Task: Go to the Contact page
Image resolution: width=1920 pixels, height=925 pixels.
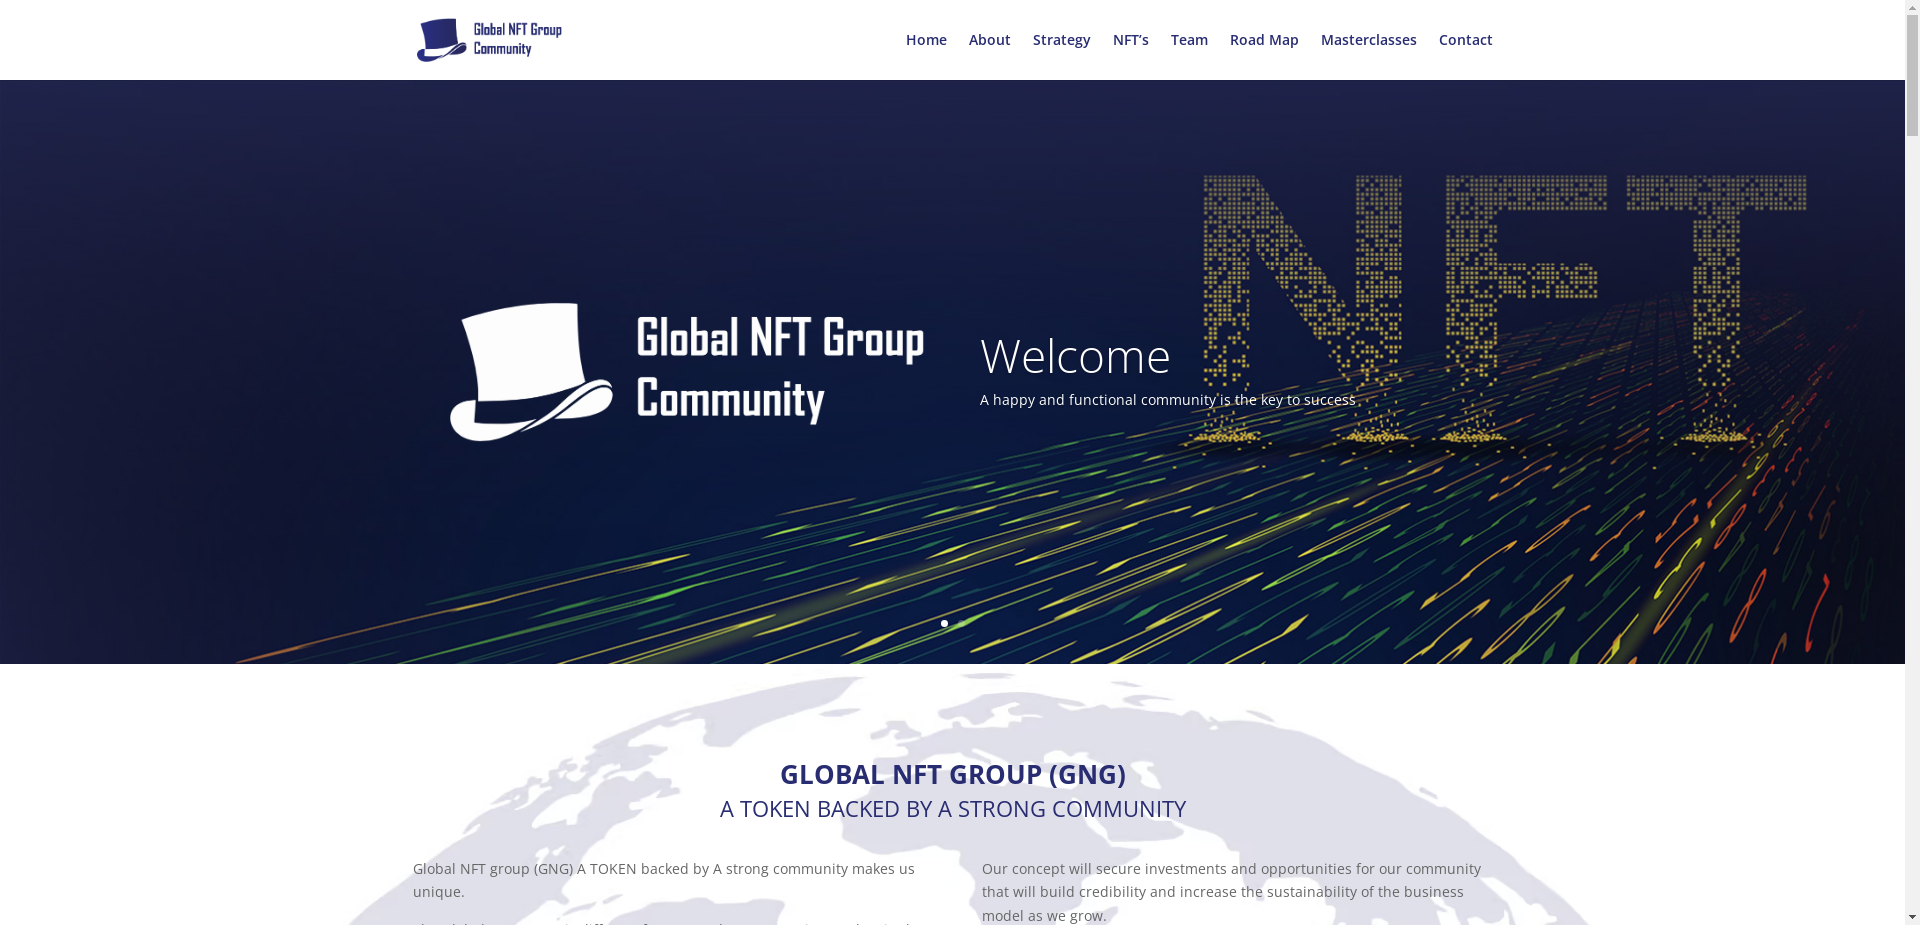Action: tap(1465, 40)
